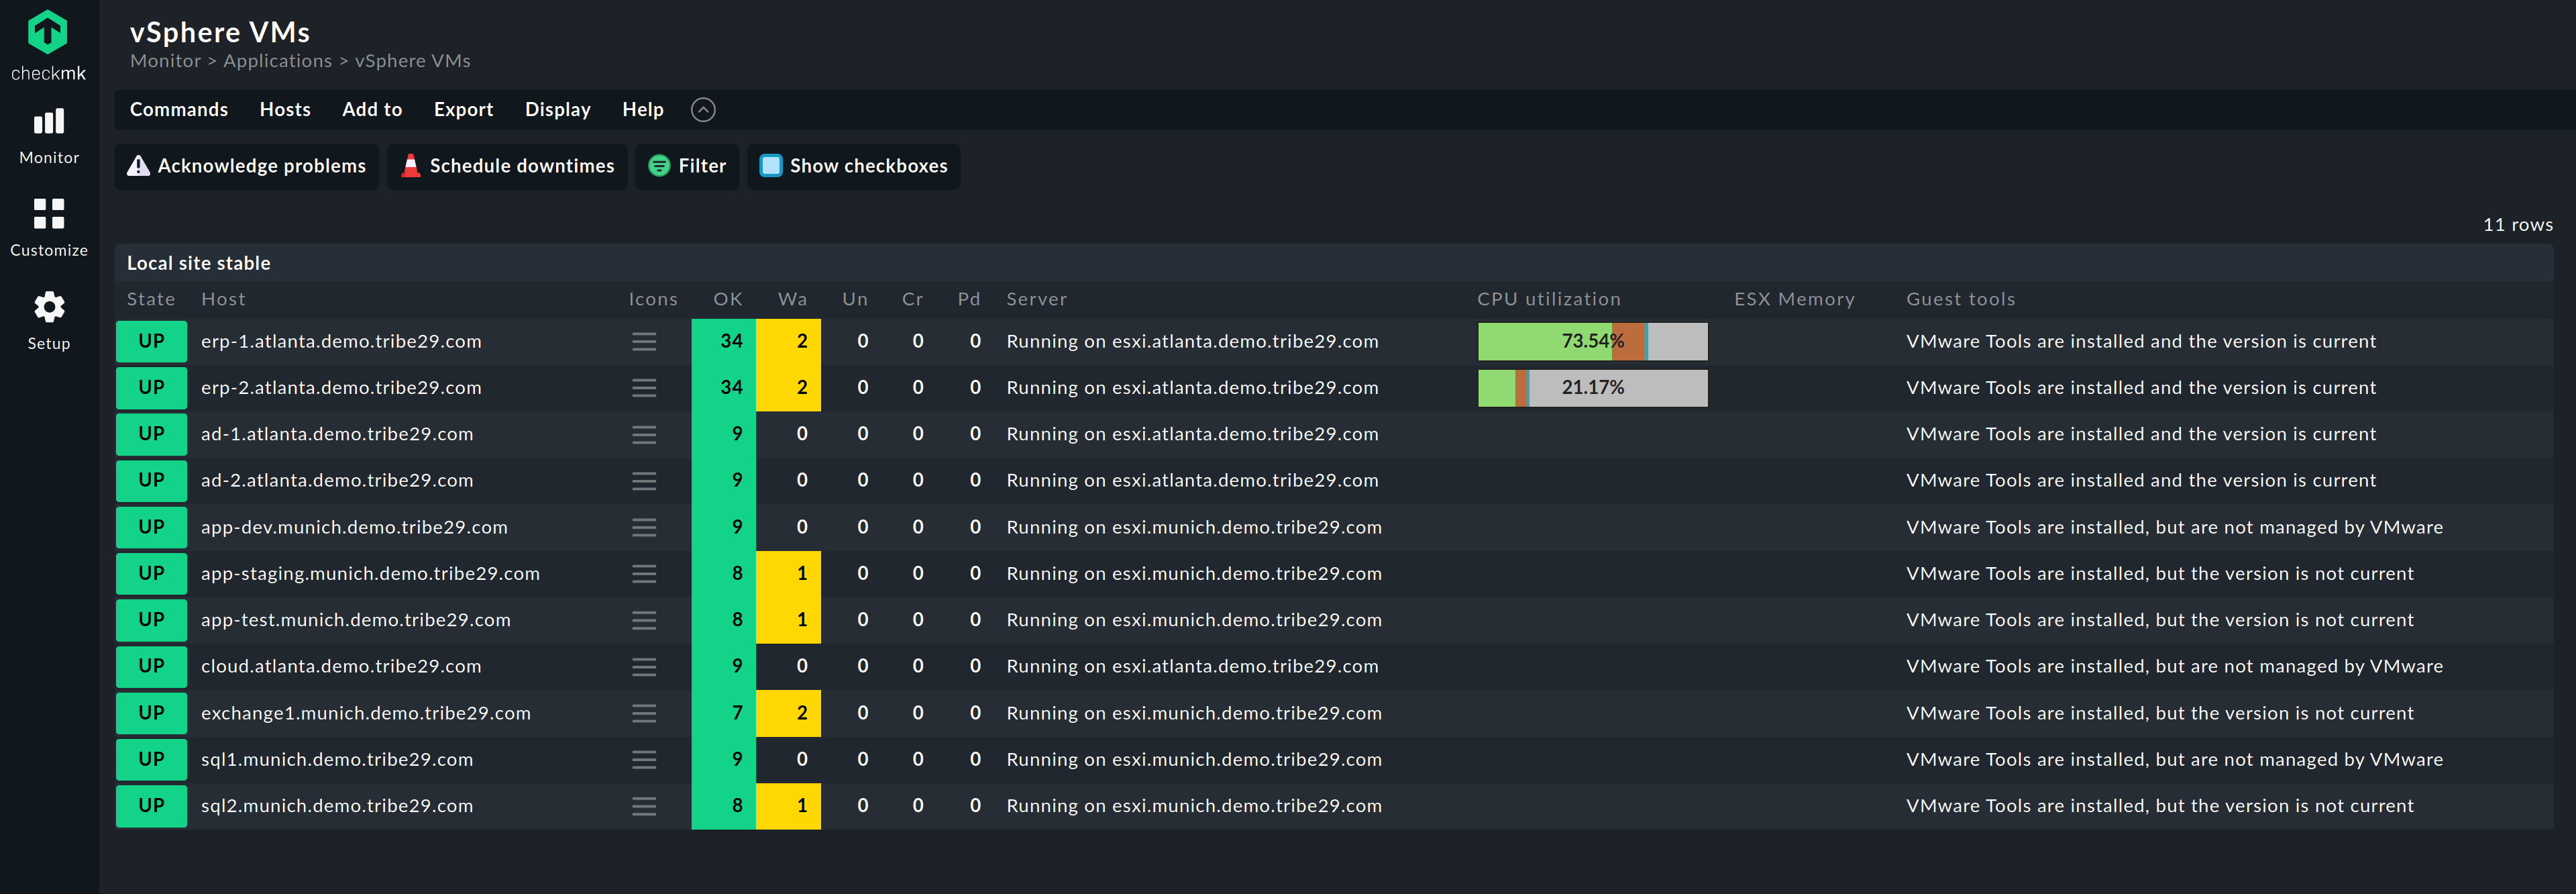This screenshot has width=2576, height=894.
Task: Click the Checkmk logo
Action: [x=48, y=45]
